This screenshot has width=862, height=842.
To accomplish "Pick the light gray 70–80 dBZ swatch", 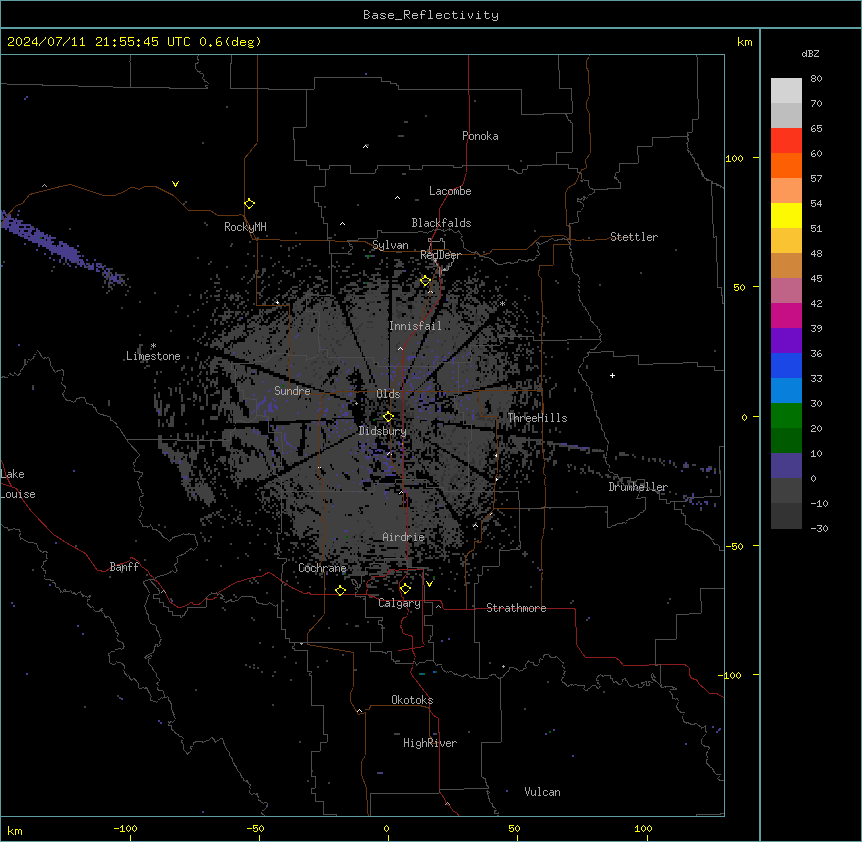I will (786, 90).
